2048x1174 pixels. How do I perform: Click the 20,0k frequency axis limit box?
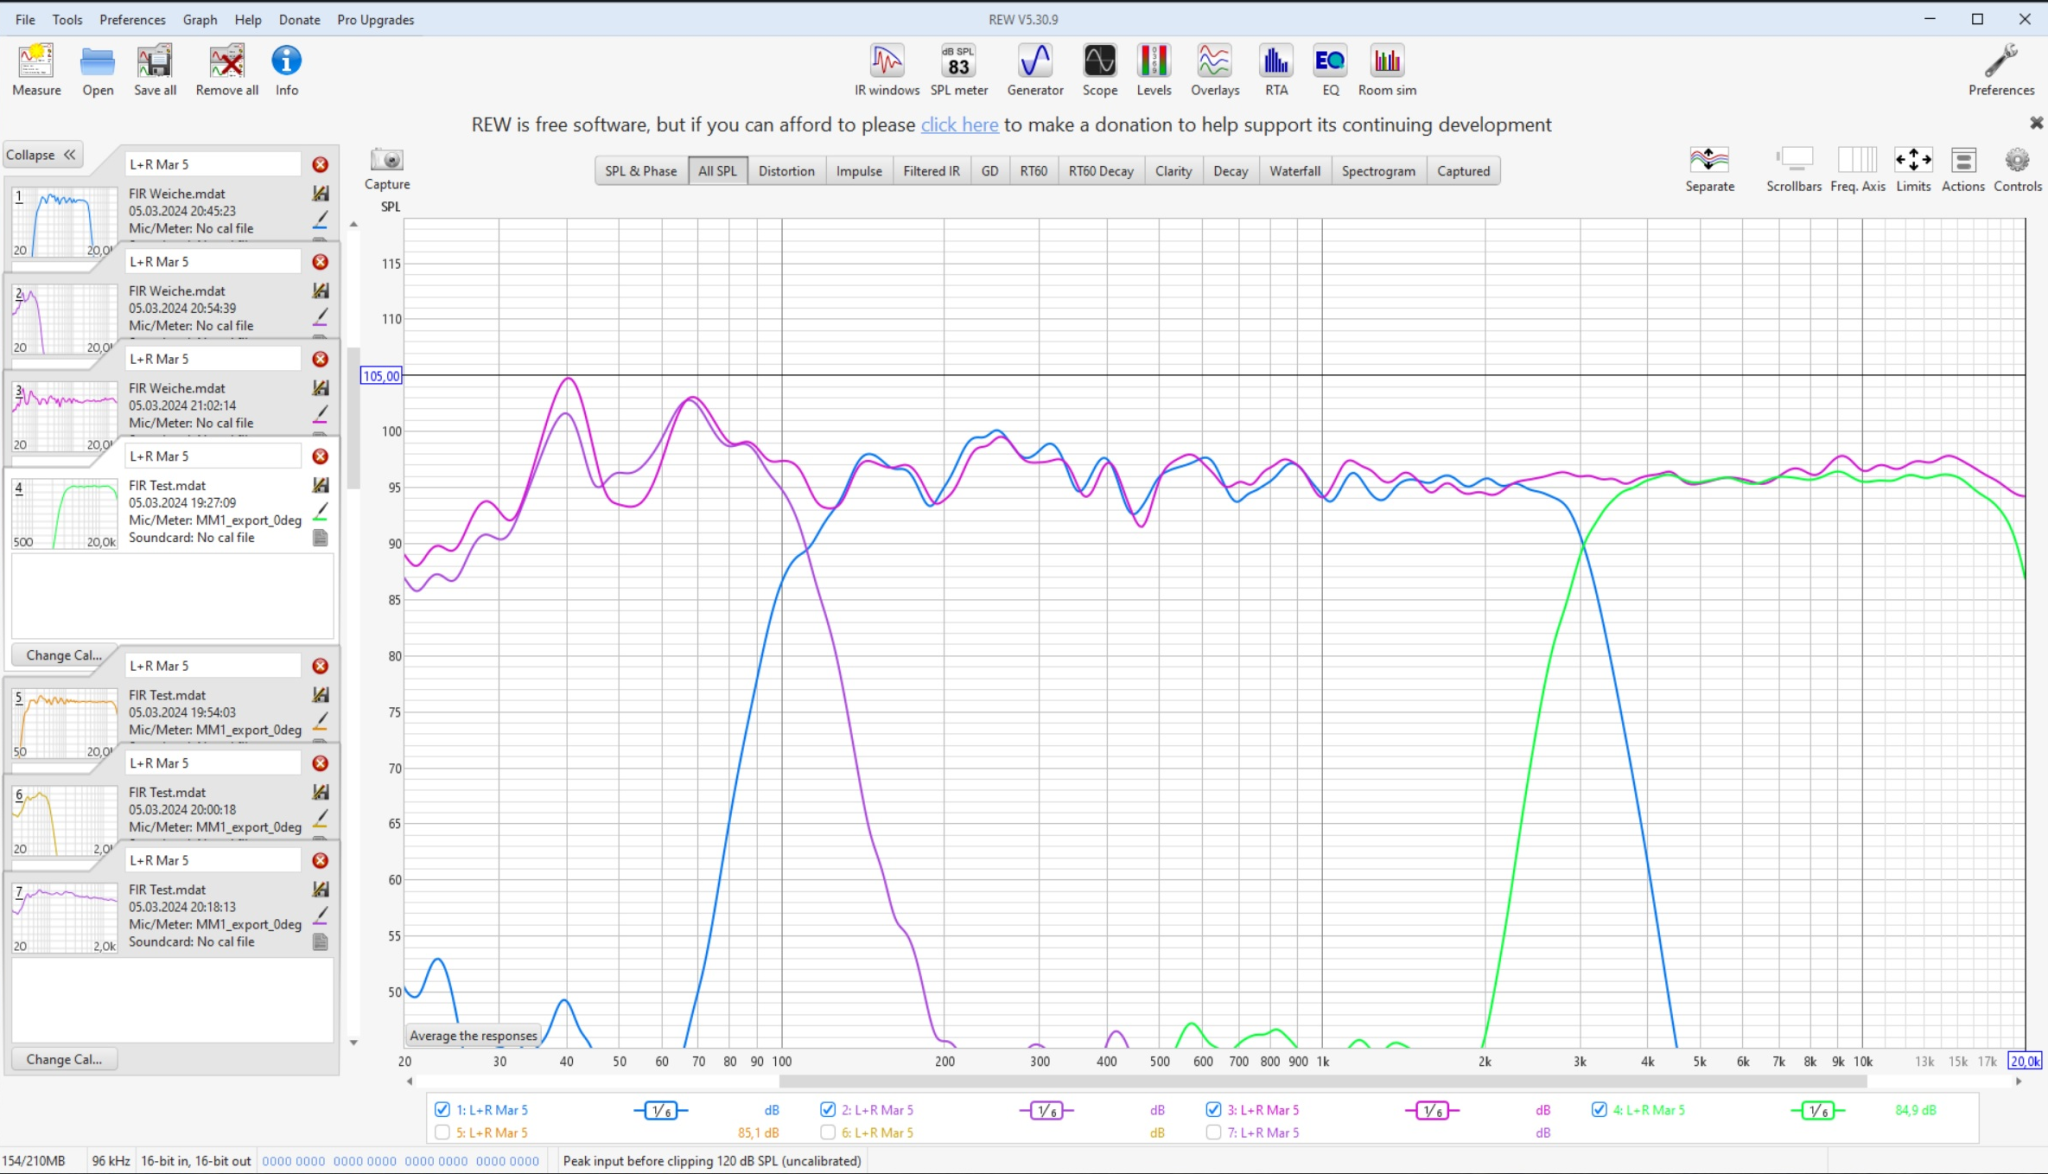[2025, 1061]
